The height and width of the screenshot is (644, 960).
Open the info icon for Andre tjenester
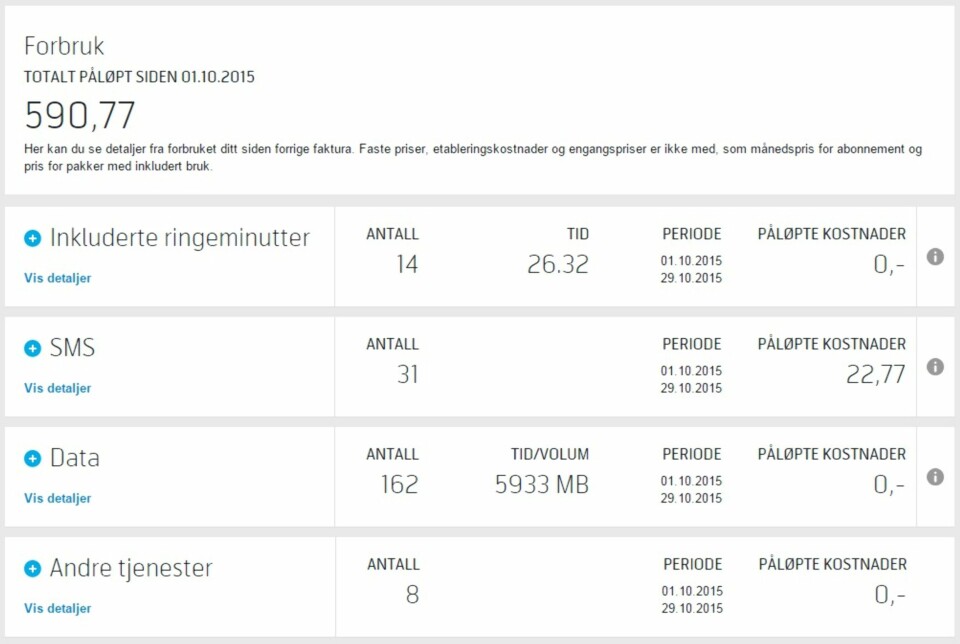pos(935,586)
